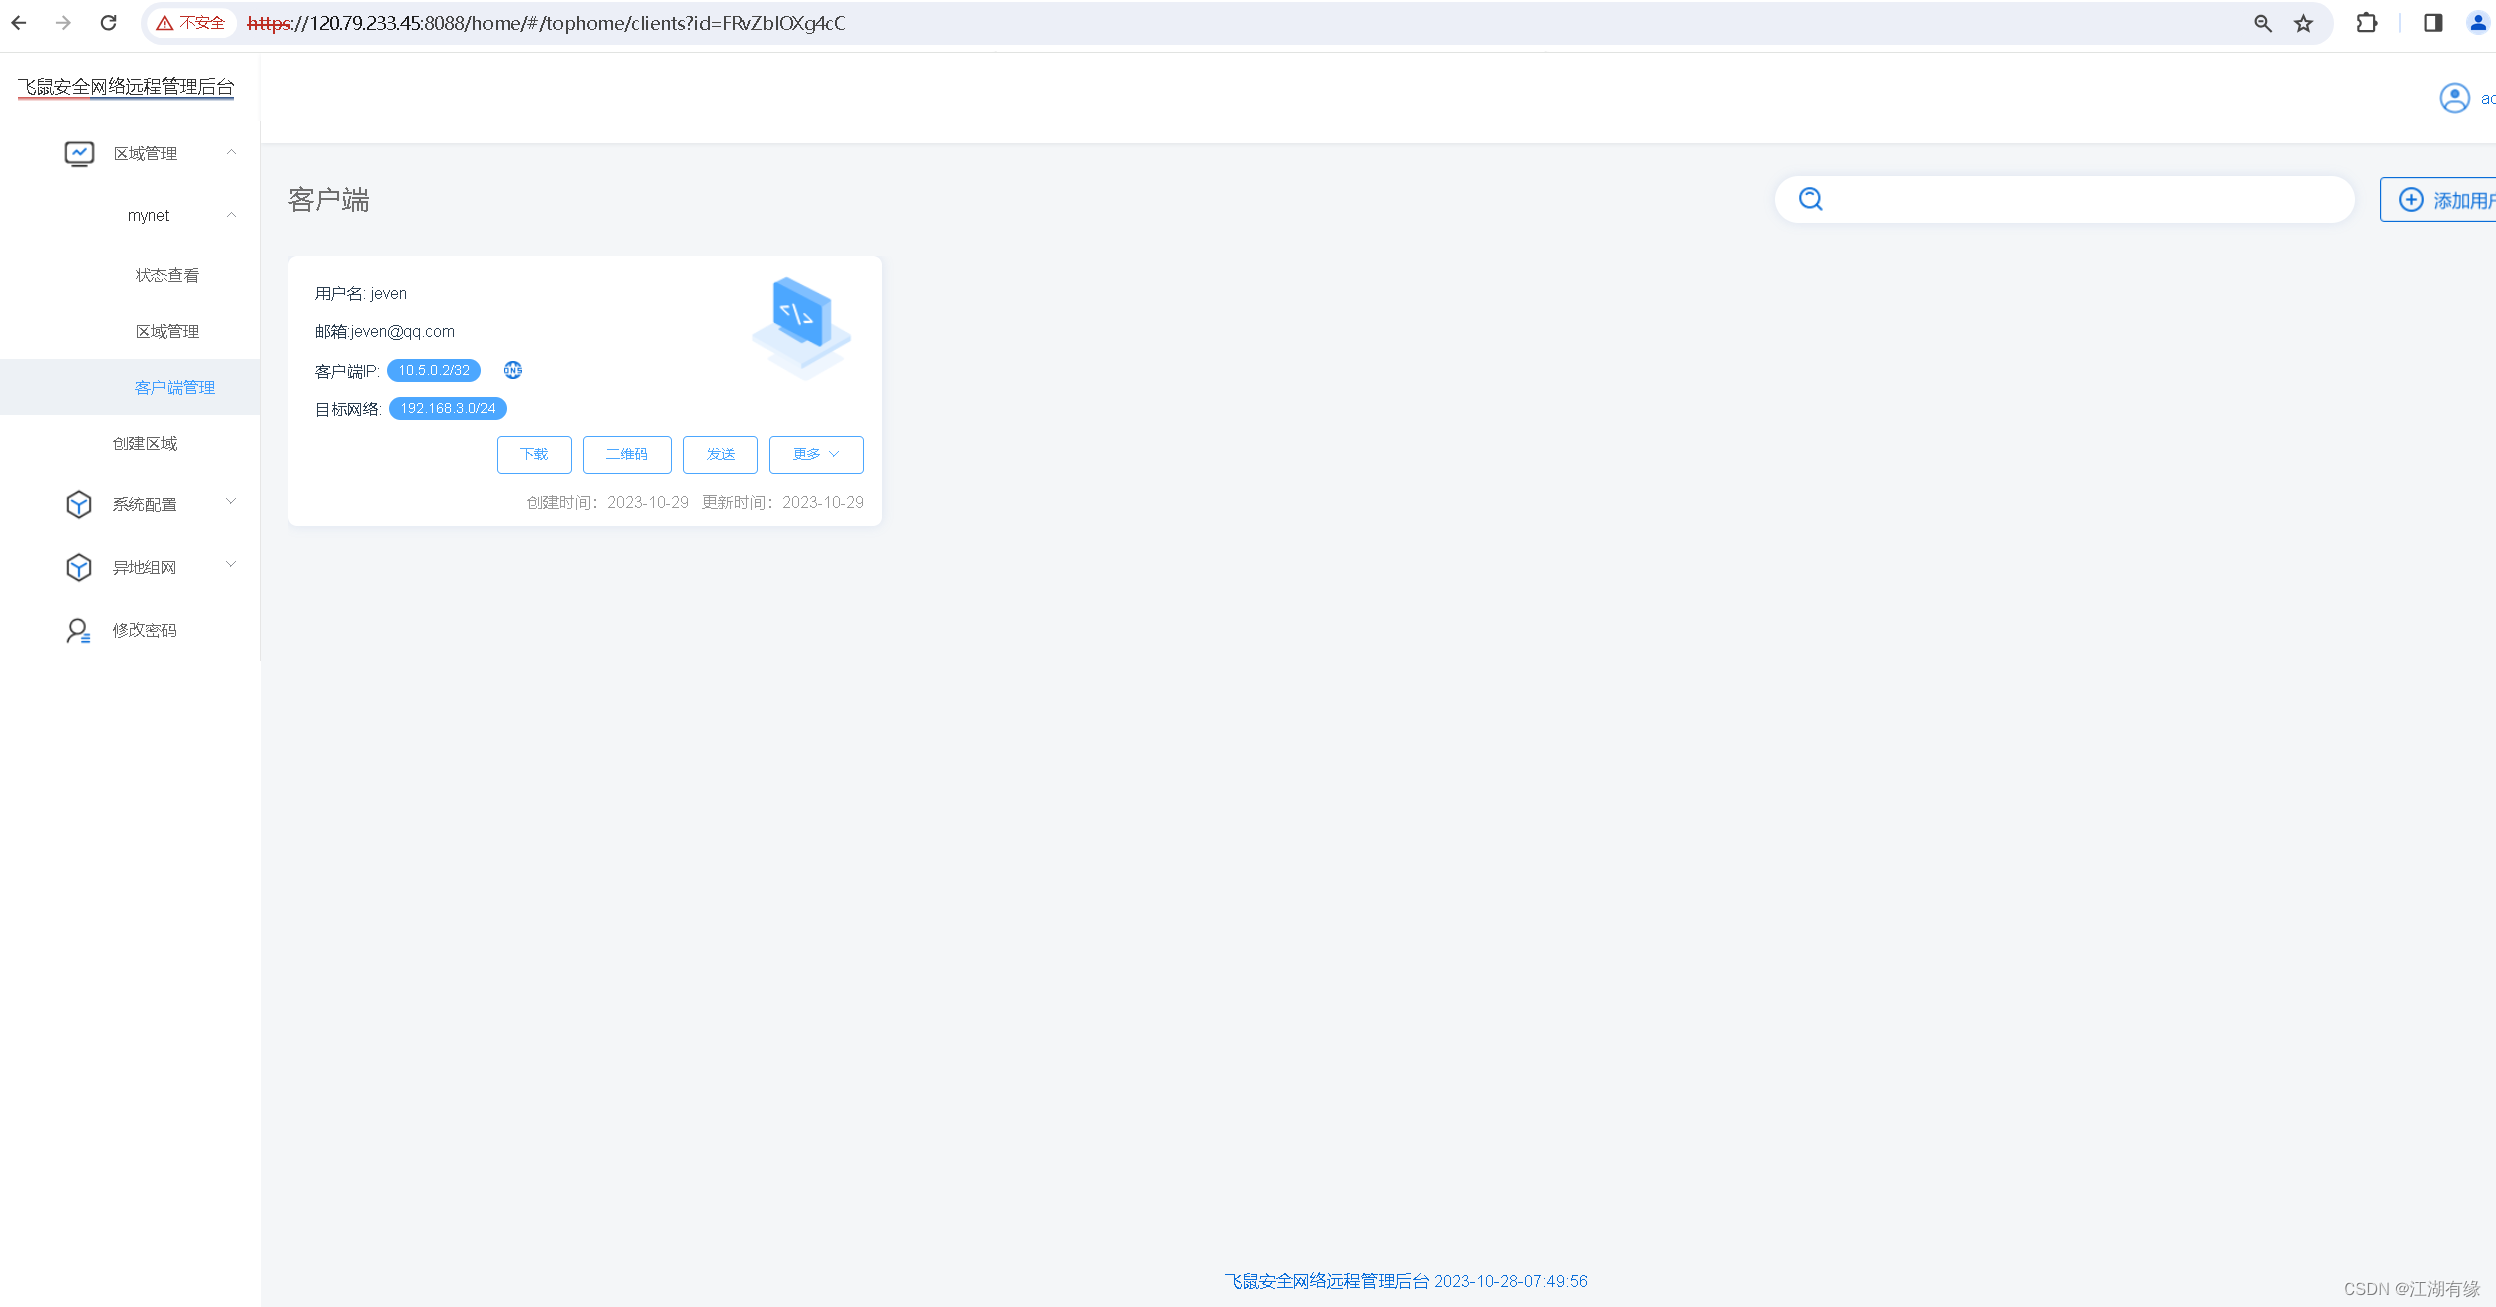Click the 二维码 button
The height and width of the screenshot is (1307, 2496).
coord(627,454)
